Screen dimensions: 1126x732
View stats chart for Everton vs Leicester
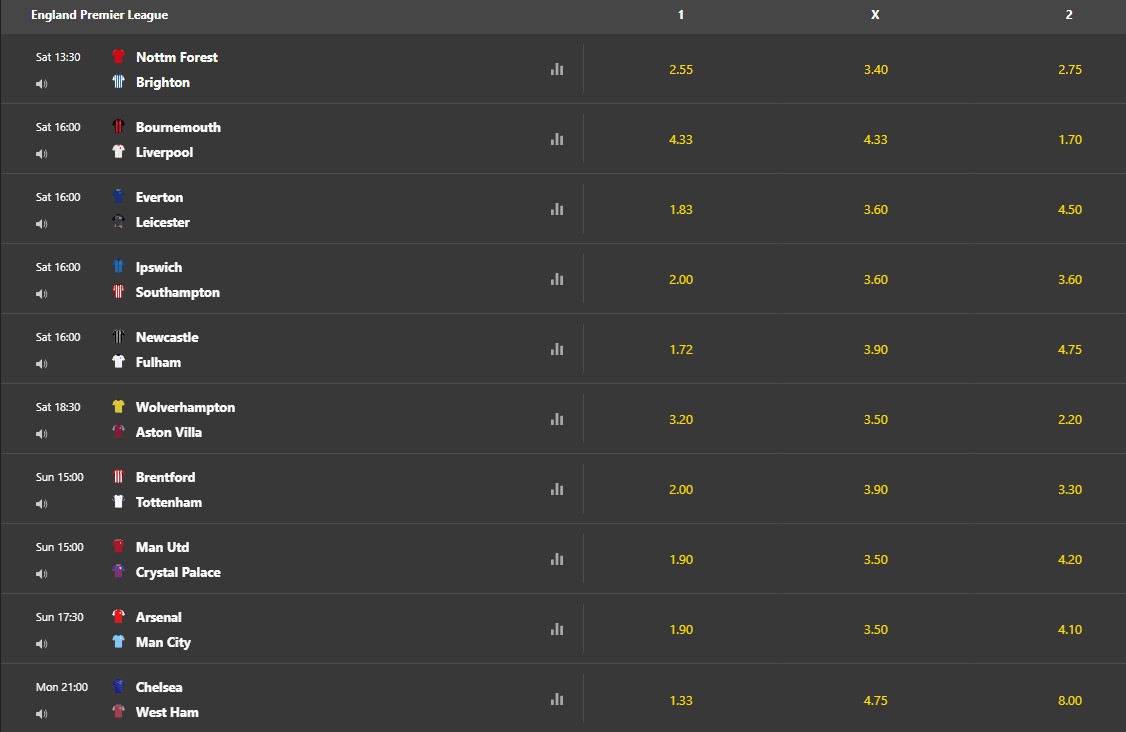(557, 210)
